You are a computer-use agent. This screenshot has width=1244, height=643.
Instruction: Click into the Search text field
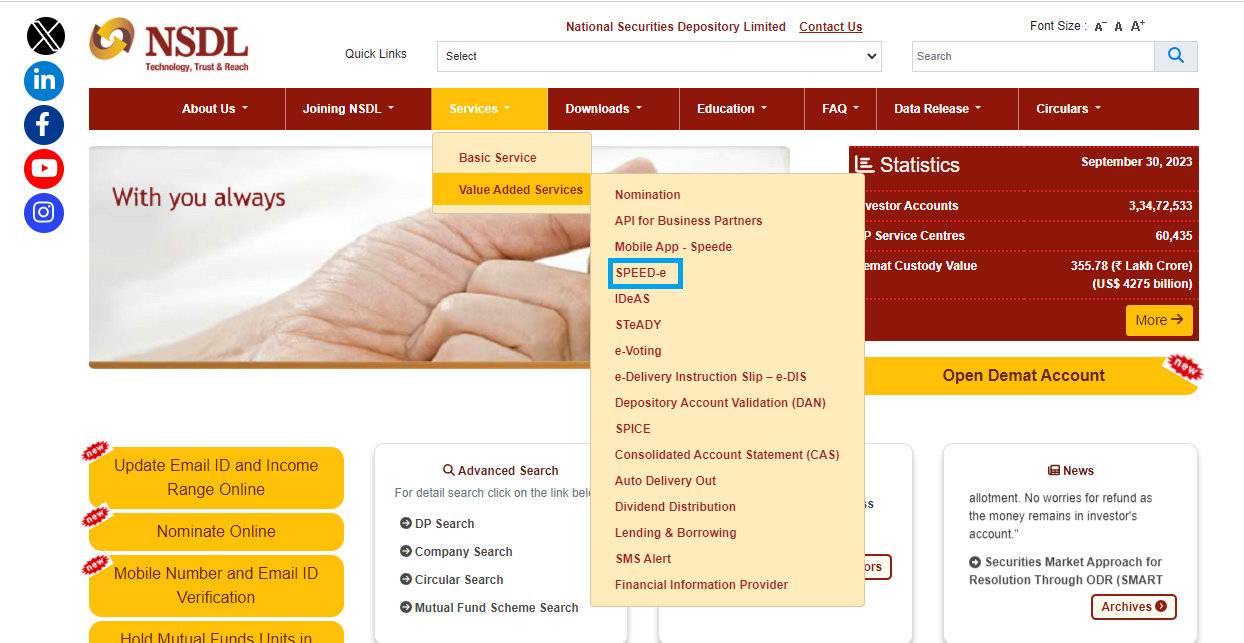point(1032,56)
